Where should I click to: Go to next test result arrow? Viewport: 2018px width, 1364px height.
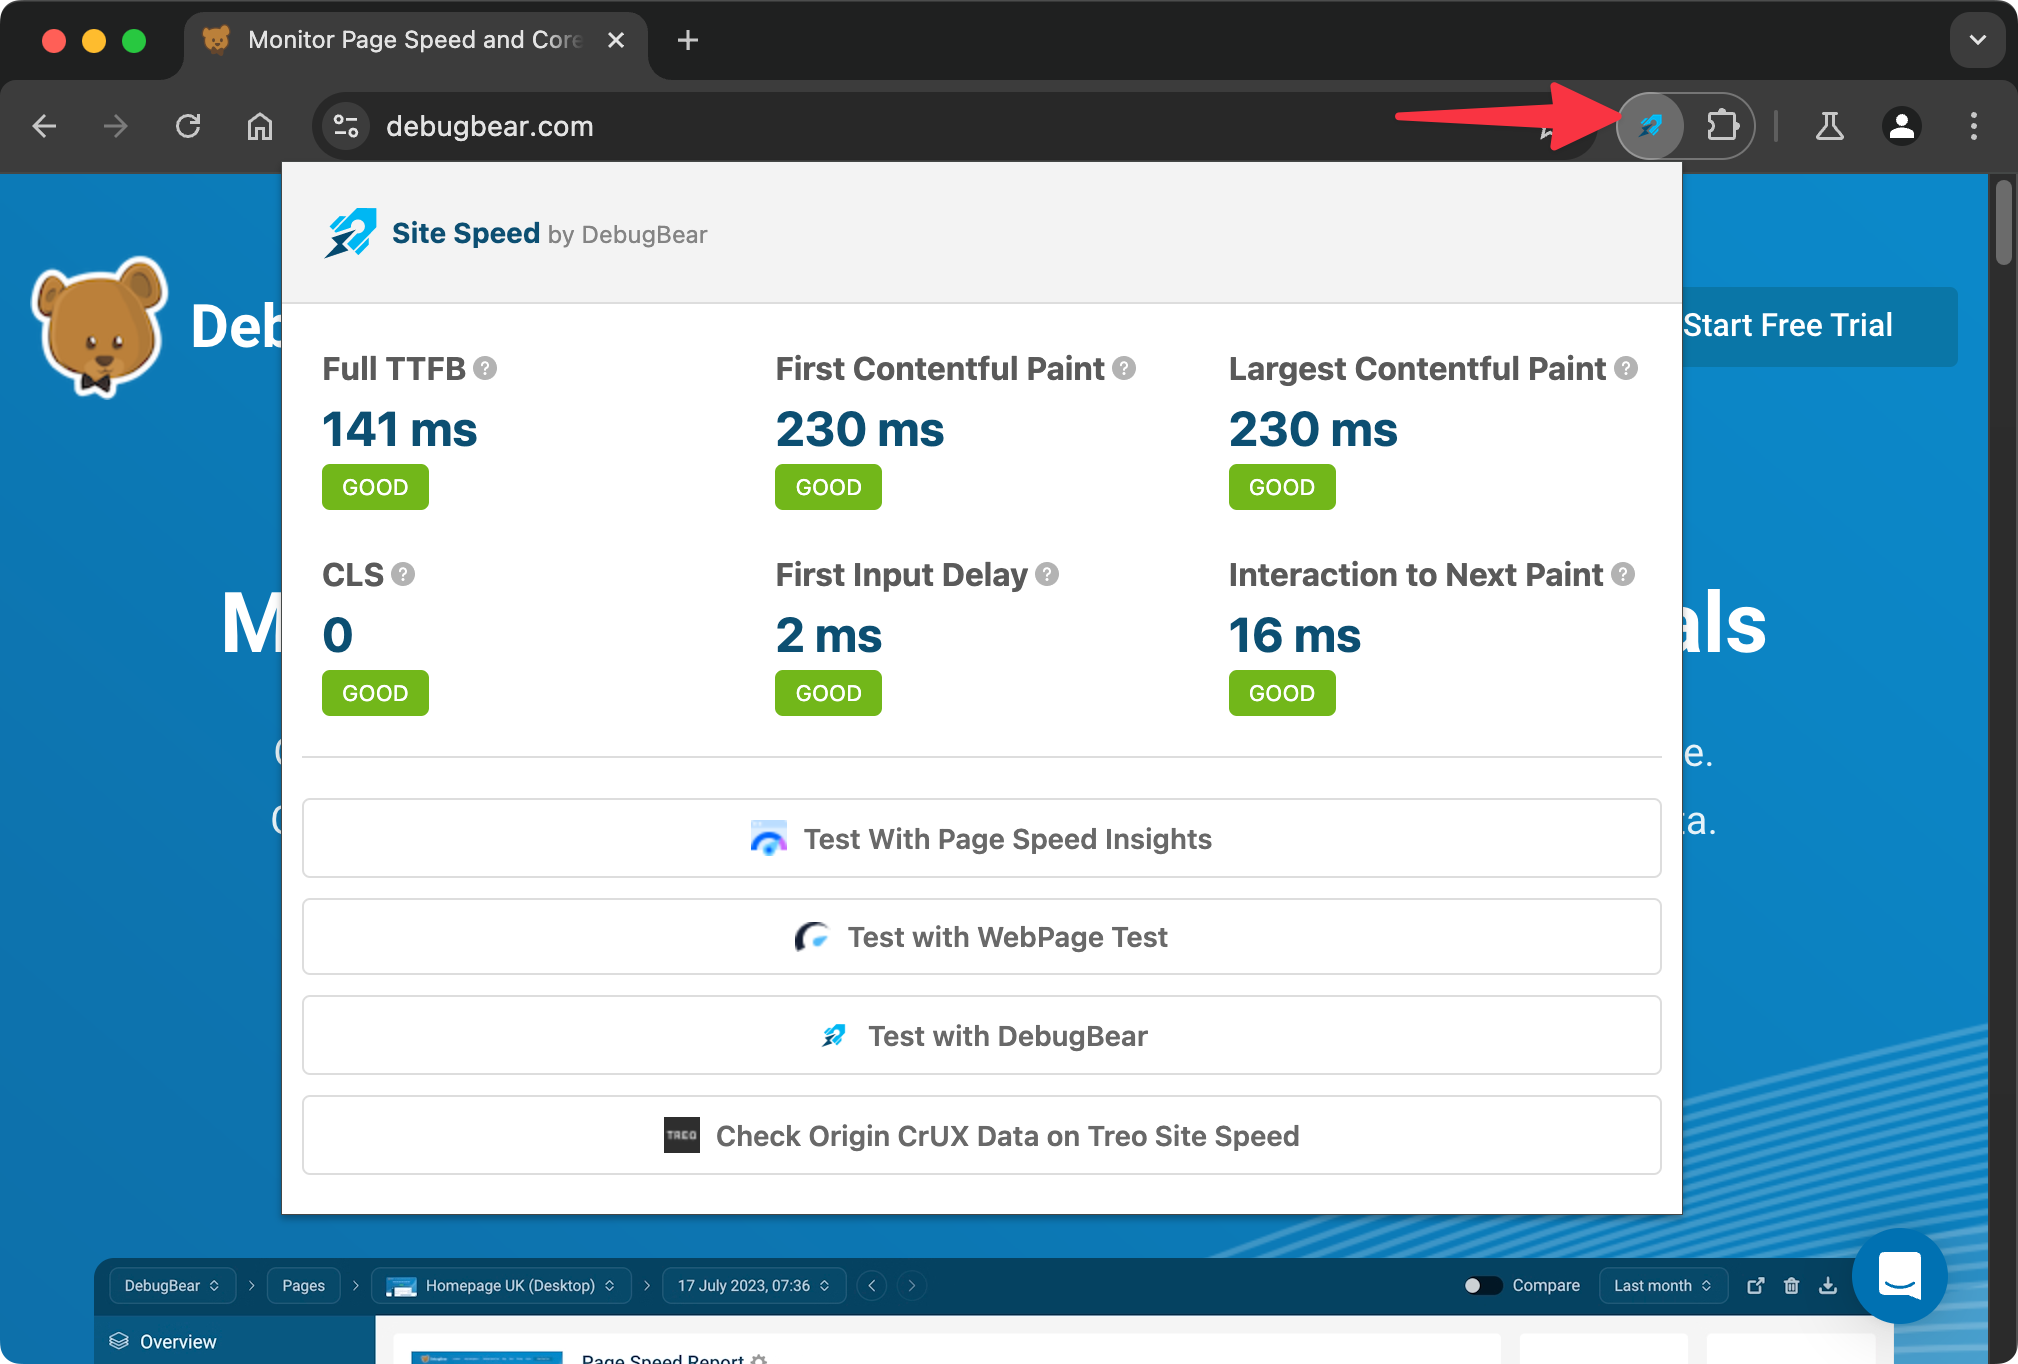pos(911,1285)
